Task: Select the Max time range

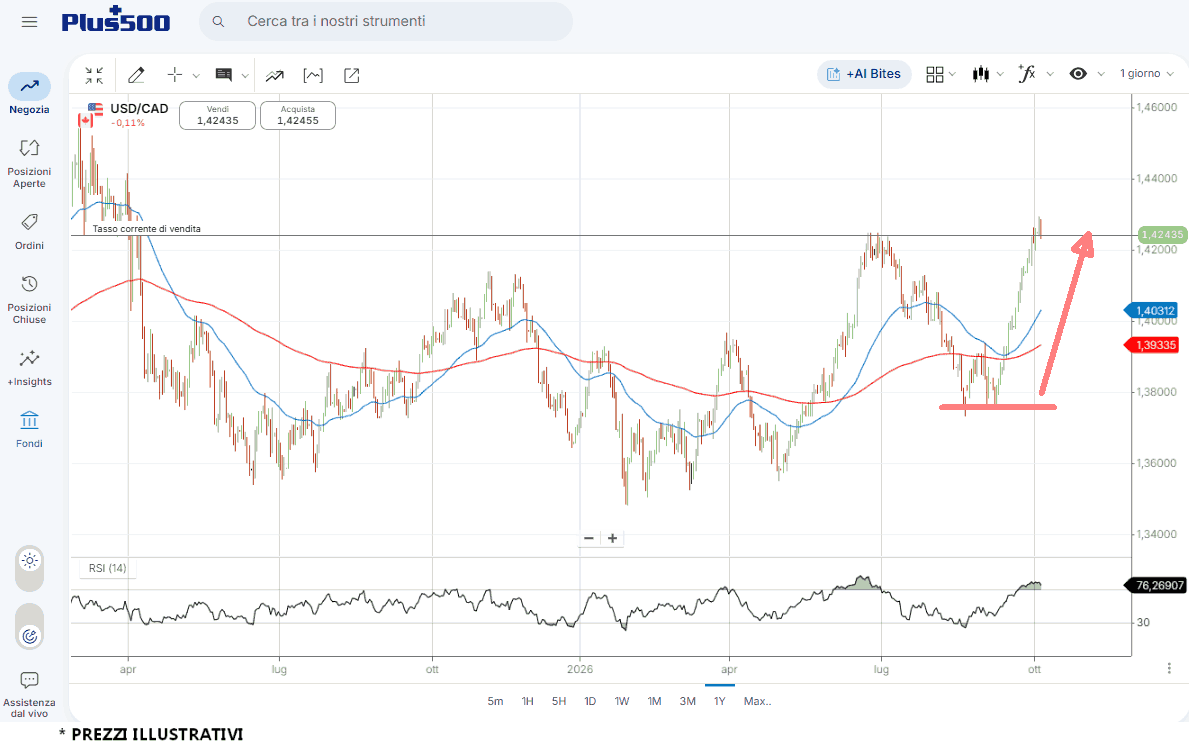Action: (758, 701)
